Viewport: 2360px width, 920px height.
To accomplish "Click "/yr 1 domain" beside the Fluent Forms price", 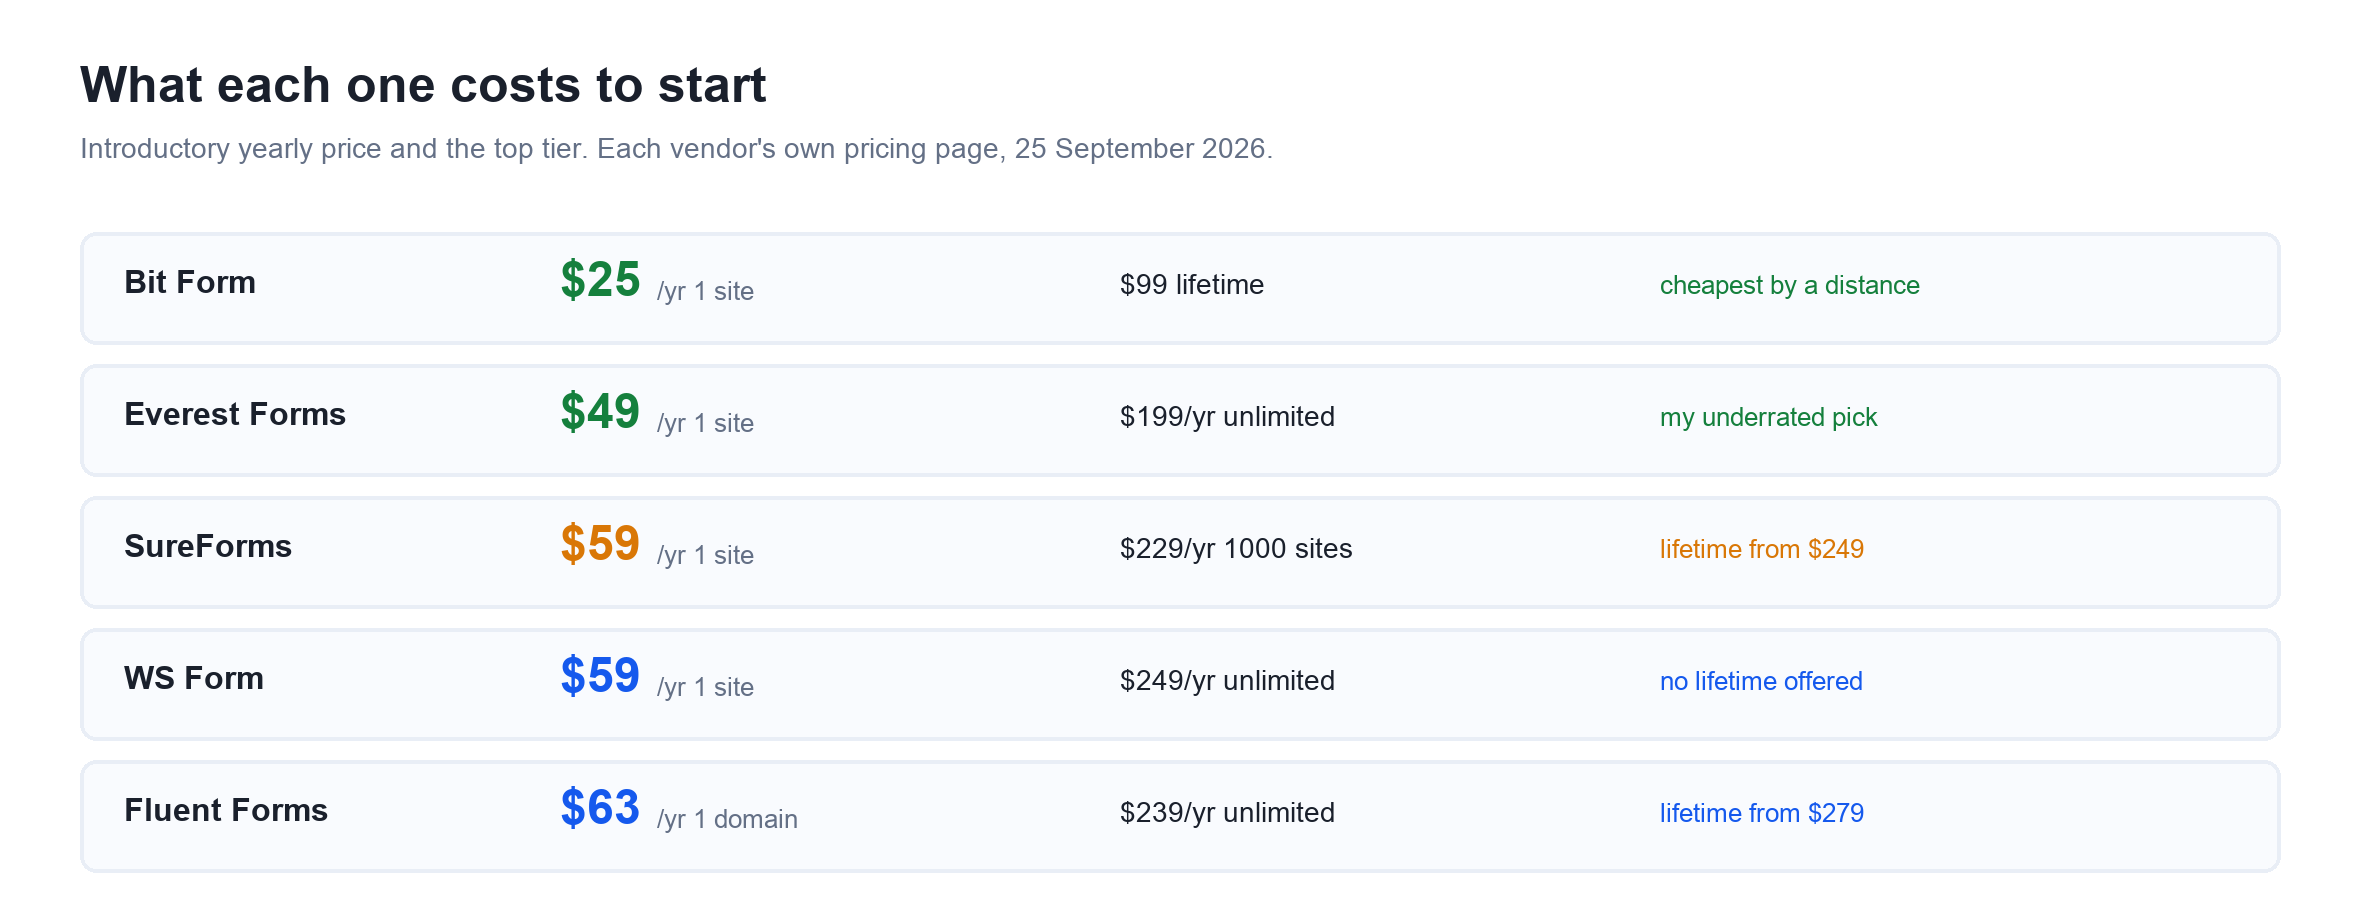I will pyautogui.click(x=727, y=819).
